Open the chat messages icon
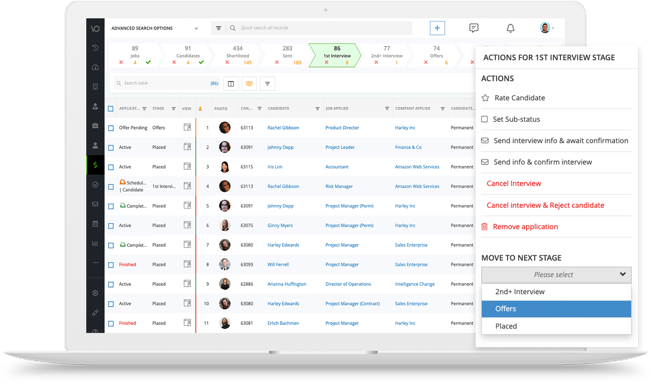Screen dimensions: 650x383 tap(473, 28)
